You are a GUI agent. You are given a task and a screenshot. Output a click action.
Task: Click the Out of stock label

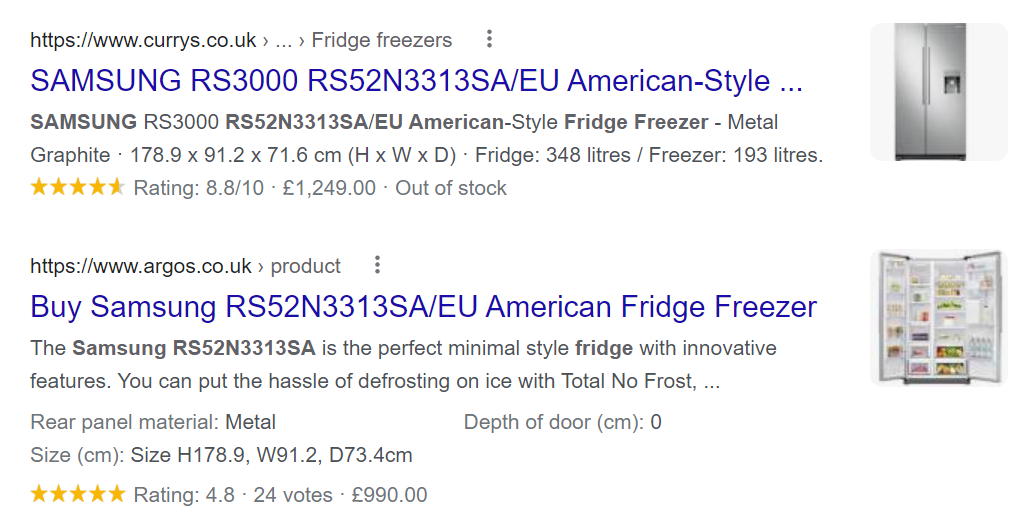coord(451,188)
